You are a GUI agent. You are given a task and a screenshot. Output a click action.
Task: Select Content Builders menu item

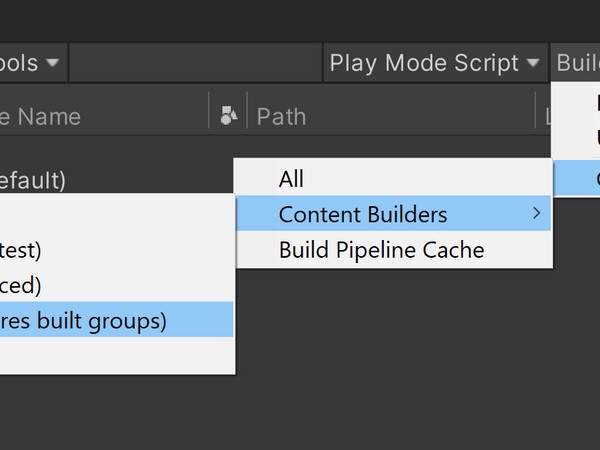363,214
